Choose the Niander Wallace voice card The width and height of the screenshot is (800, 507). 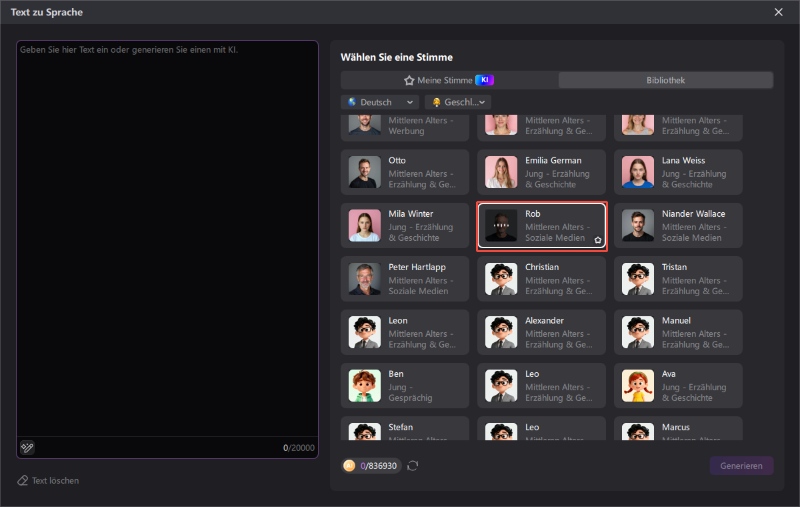tap(678, 225)
